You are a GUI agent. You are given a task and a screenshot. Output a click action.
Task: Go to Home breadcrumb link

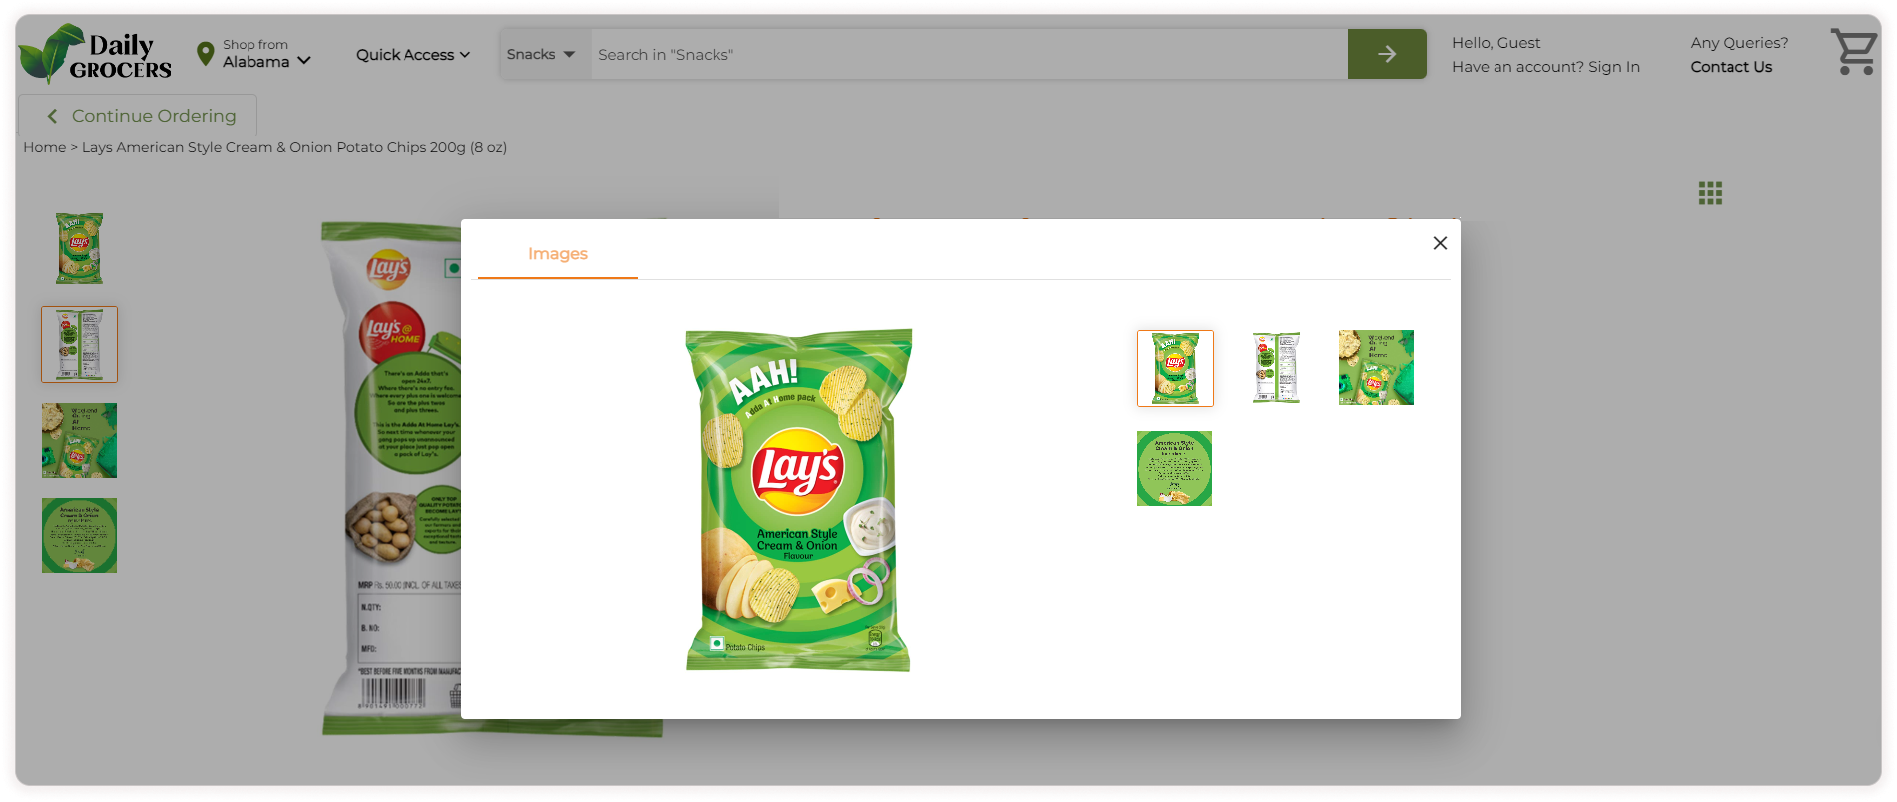[45, 147]
